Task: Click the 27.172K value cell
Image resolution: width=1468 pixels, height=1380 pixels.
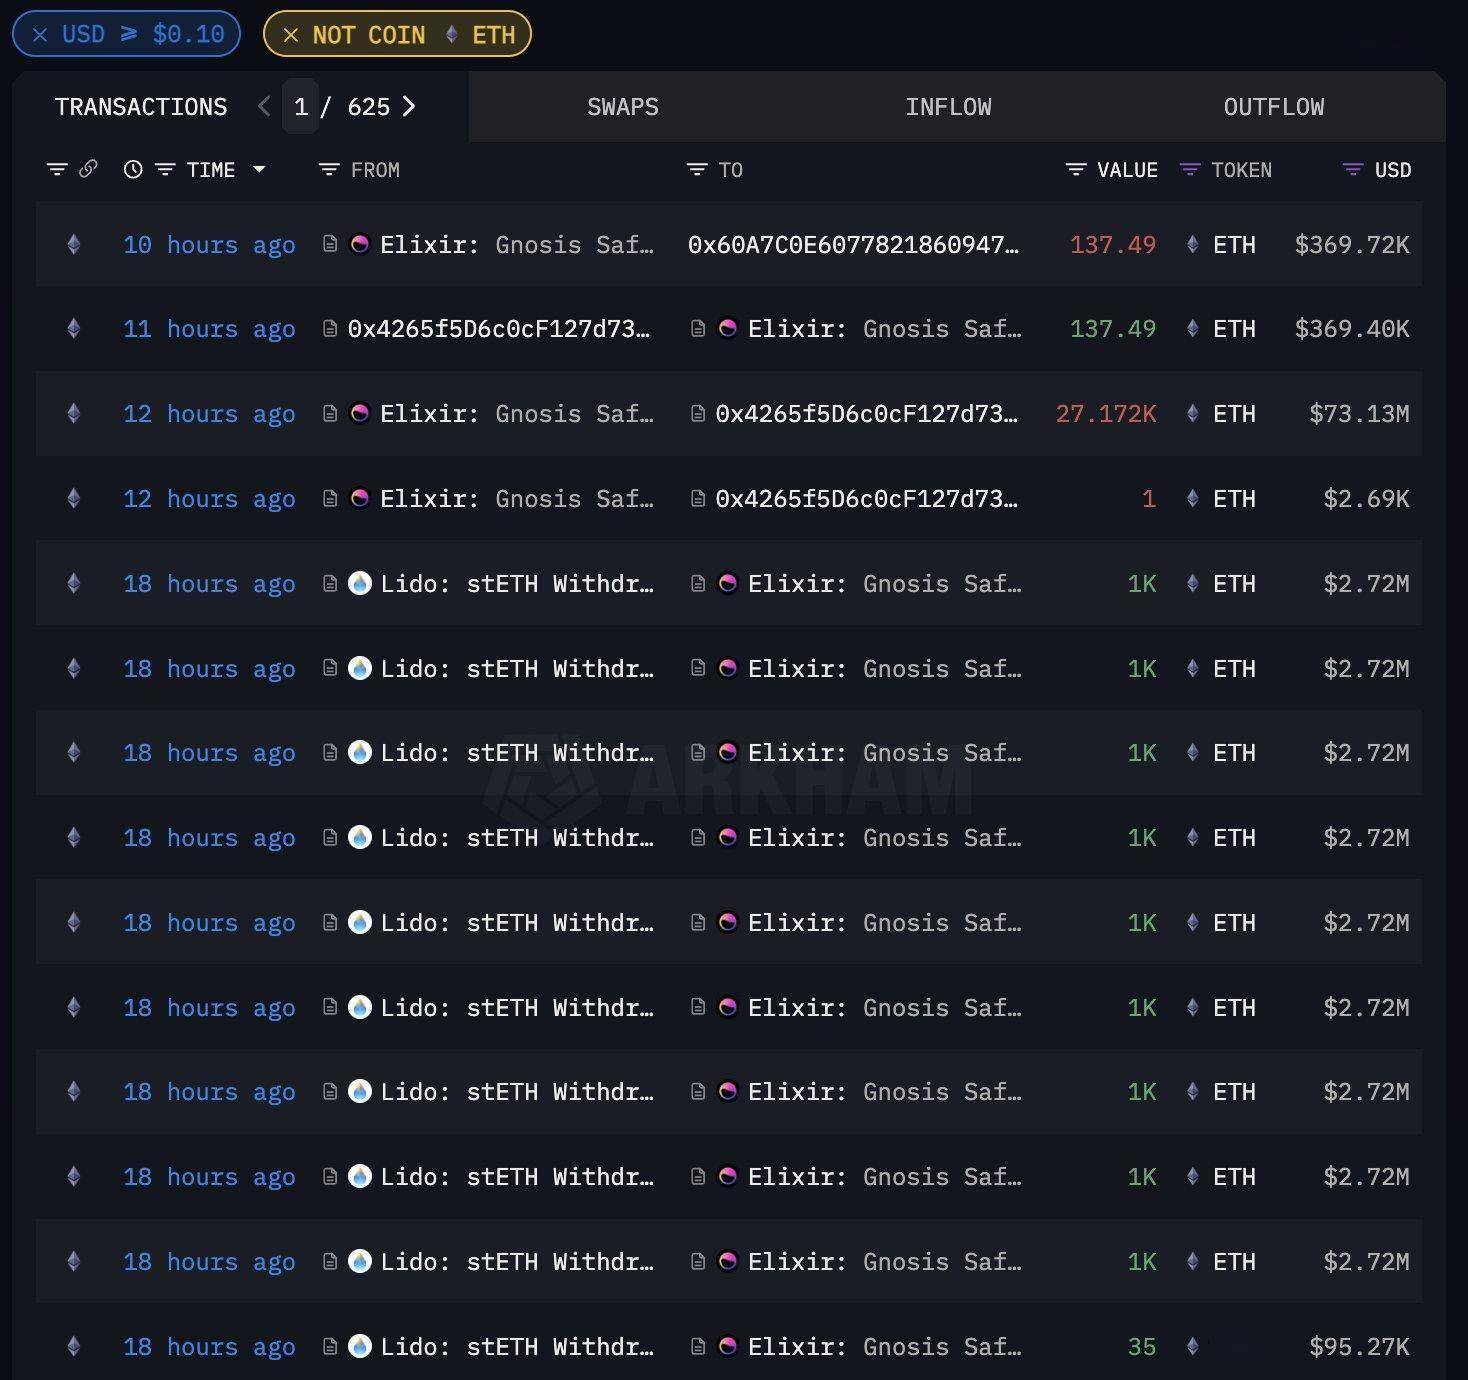Action: [x=1106, y=414]
